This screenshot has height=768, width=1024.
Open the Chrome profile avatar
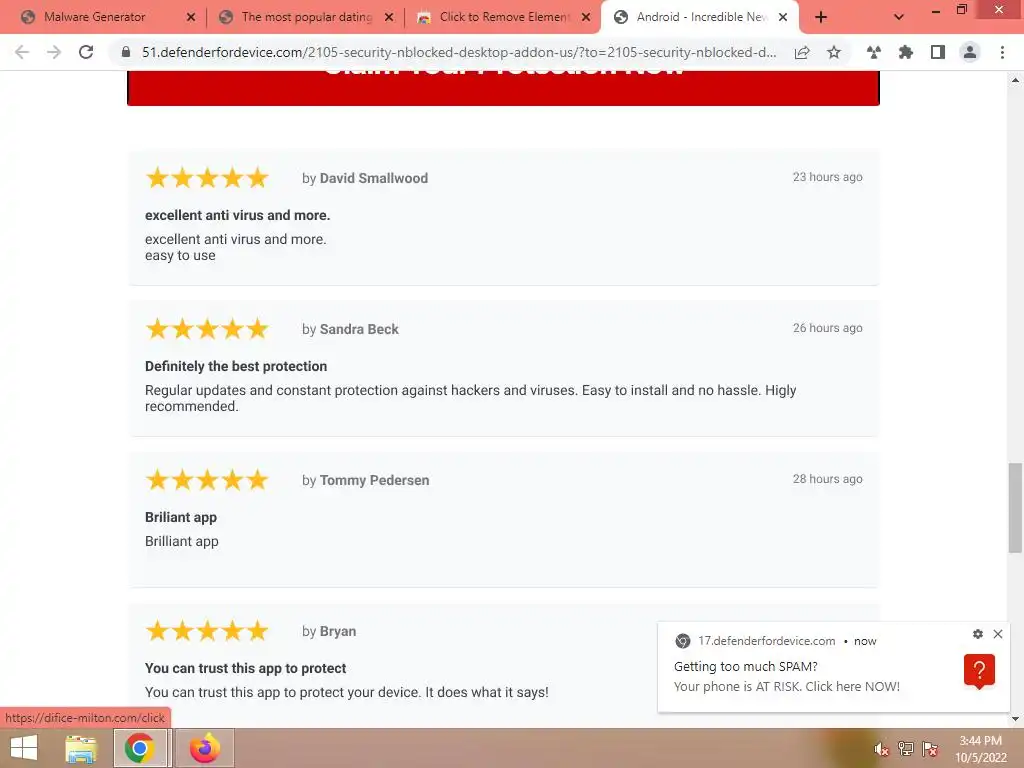click(970, 52)
